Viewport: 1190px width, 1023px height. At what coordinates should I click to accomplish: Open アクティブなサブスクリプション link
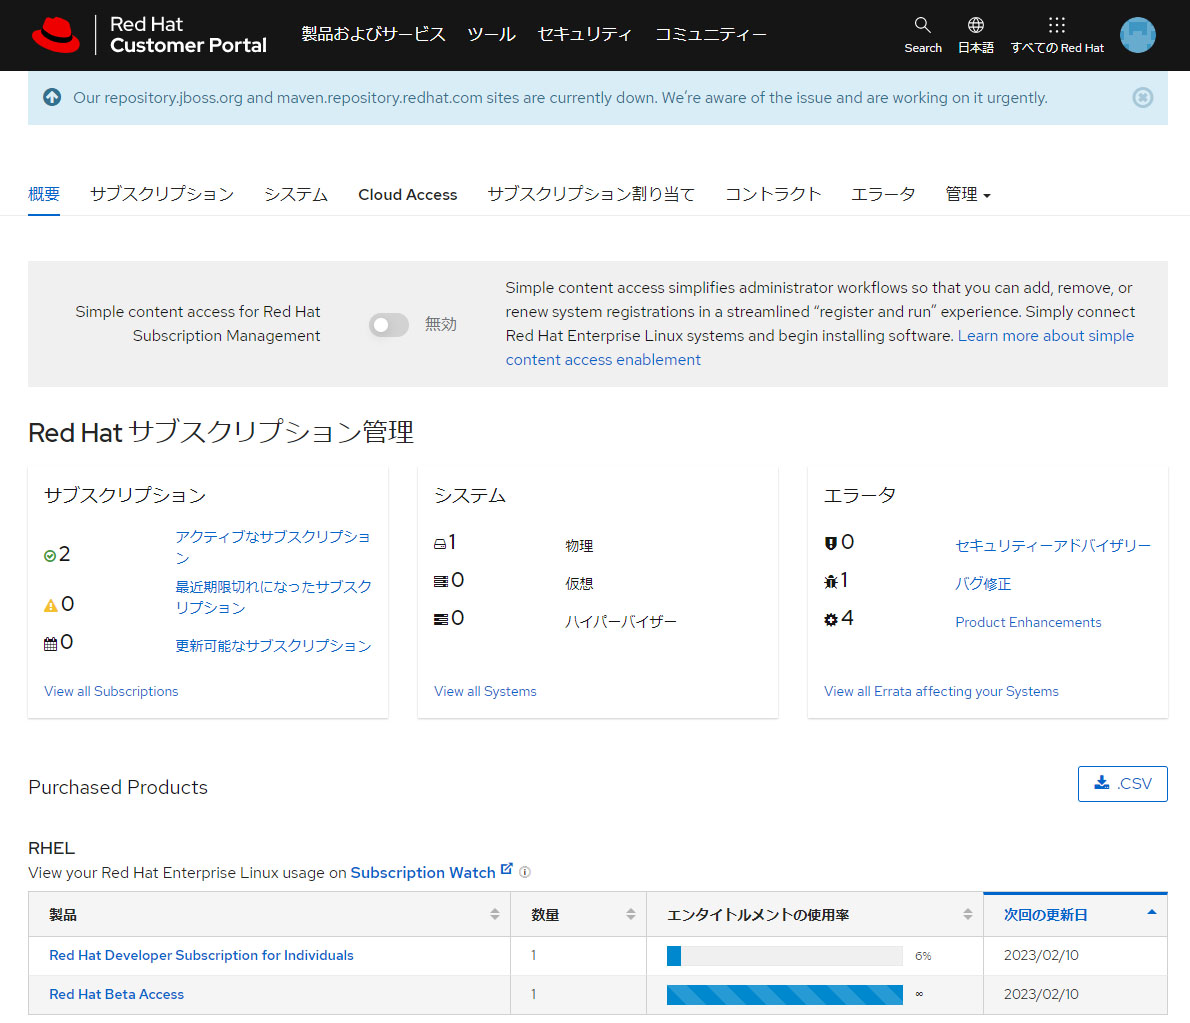pos(272,547)
